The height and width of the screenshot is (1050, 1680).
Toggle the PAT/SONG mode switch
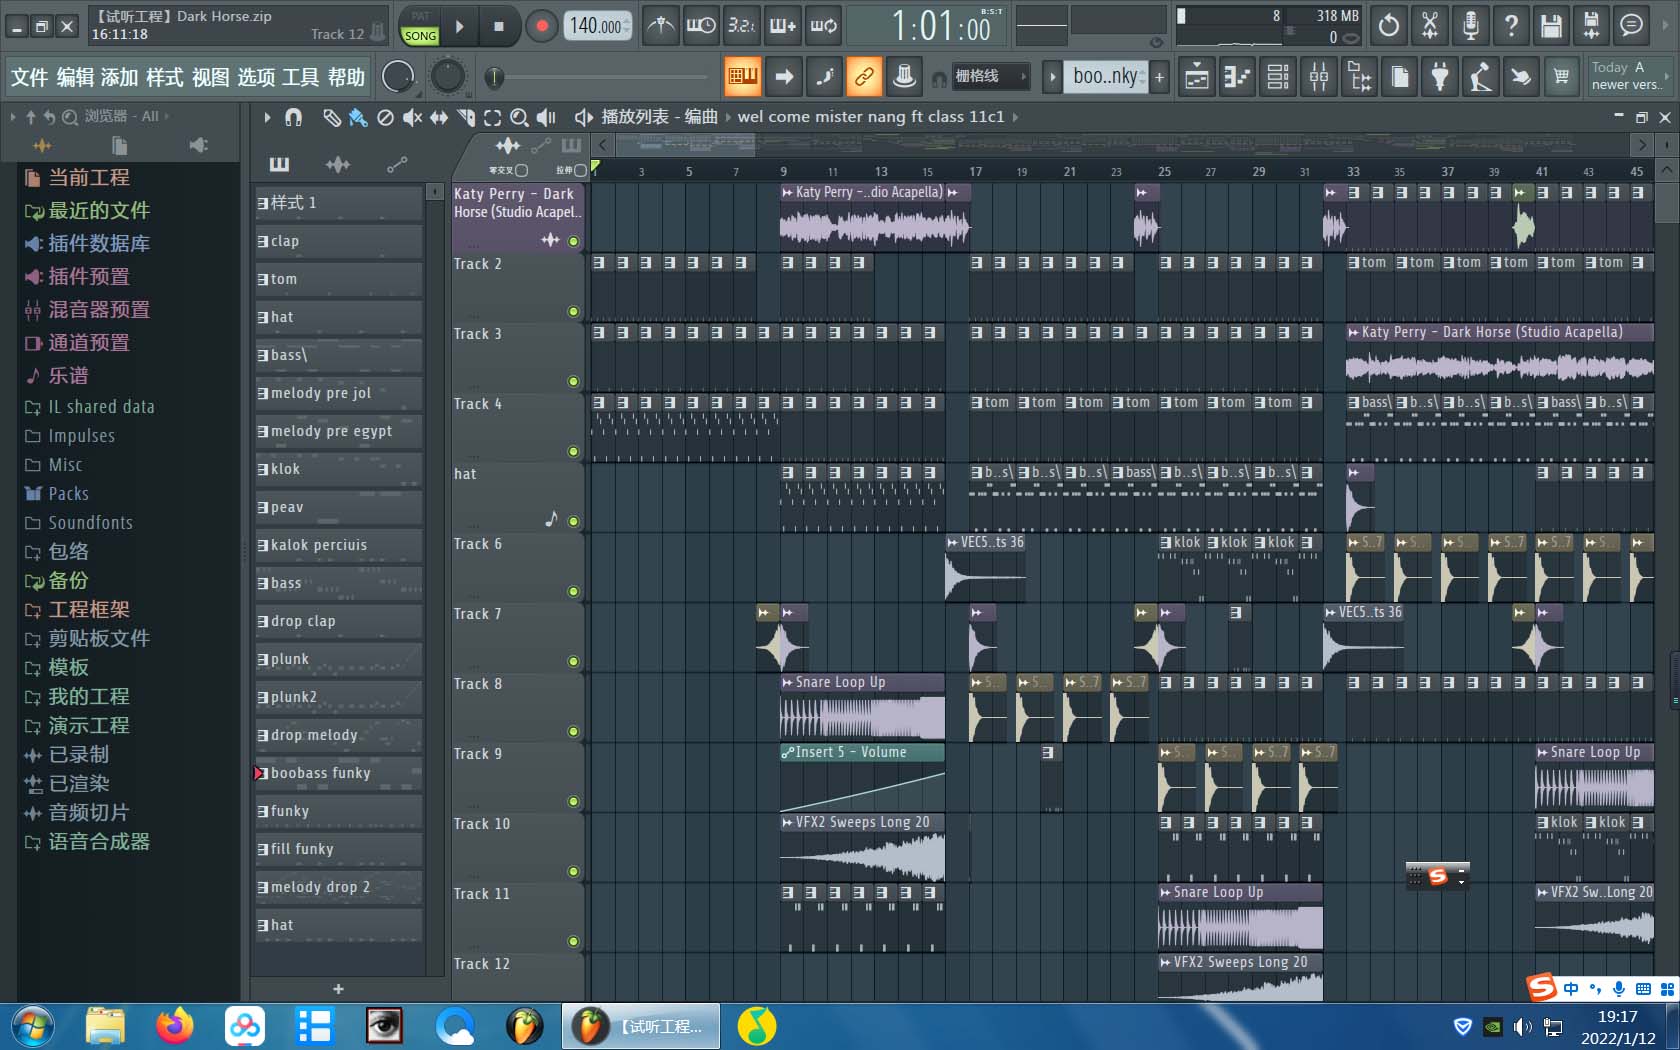(420, 27)
